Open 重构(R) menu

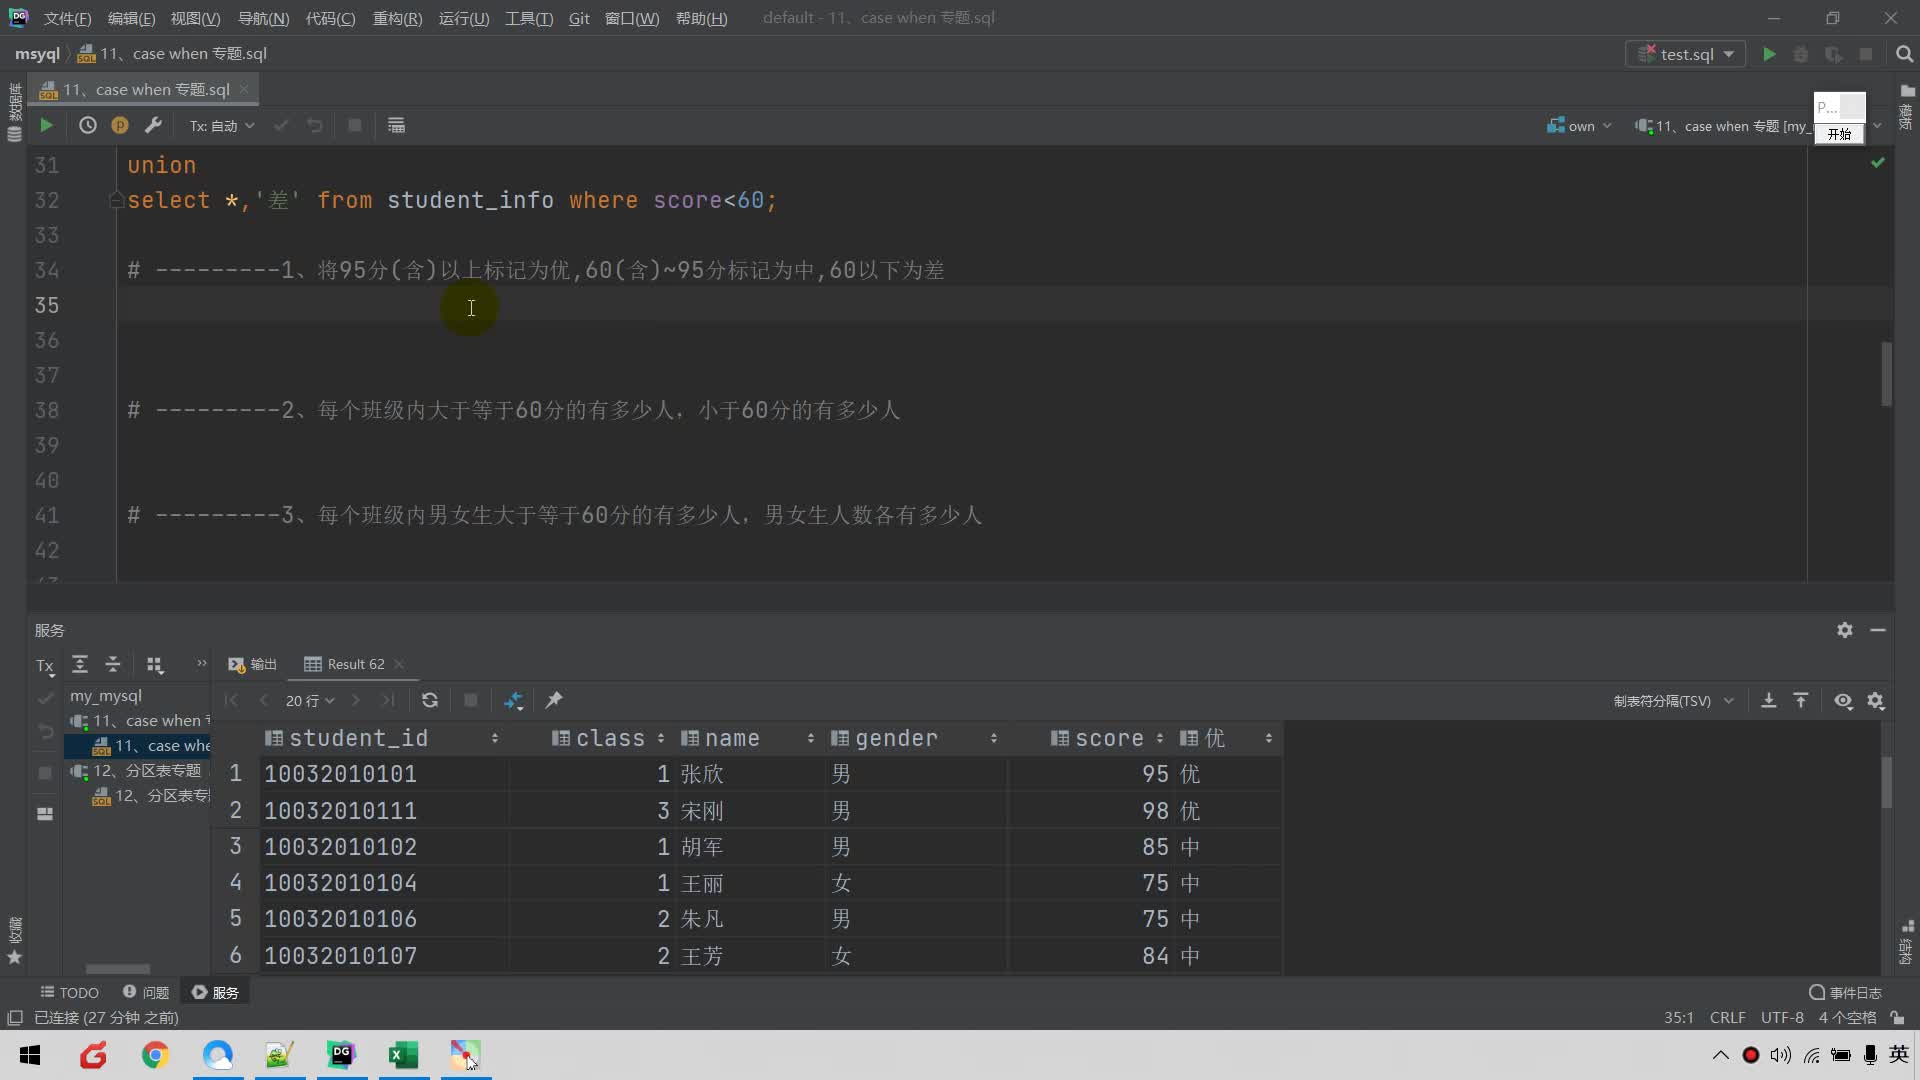(x=397, y=18)
